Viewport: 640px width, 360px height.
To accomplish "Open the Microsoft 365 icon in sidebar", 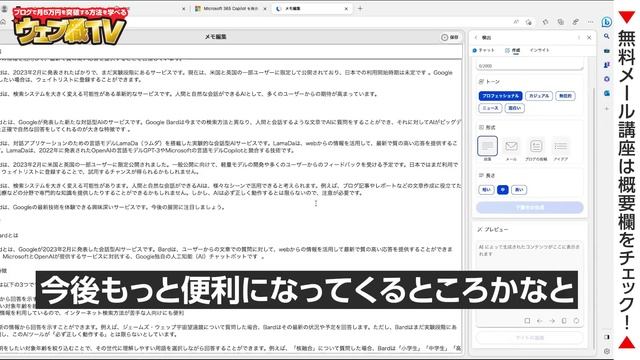I will coord(607,79).
